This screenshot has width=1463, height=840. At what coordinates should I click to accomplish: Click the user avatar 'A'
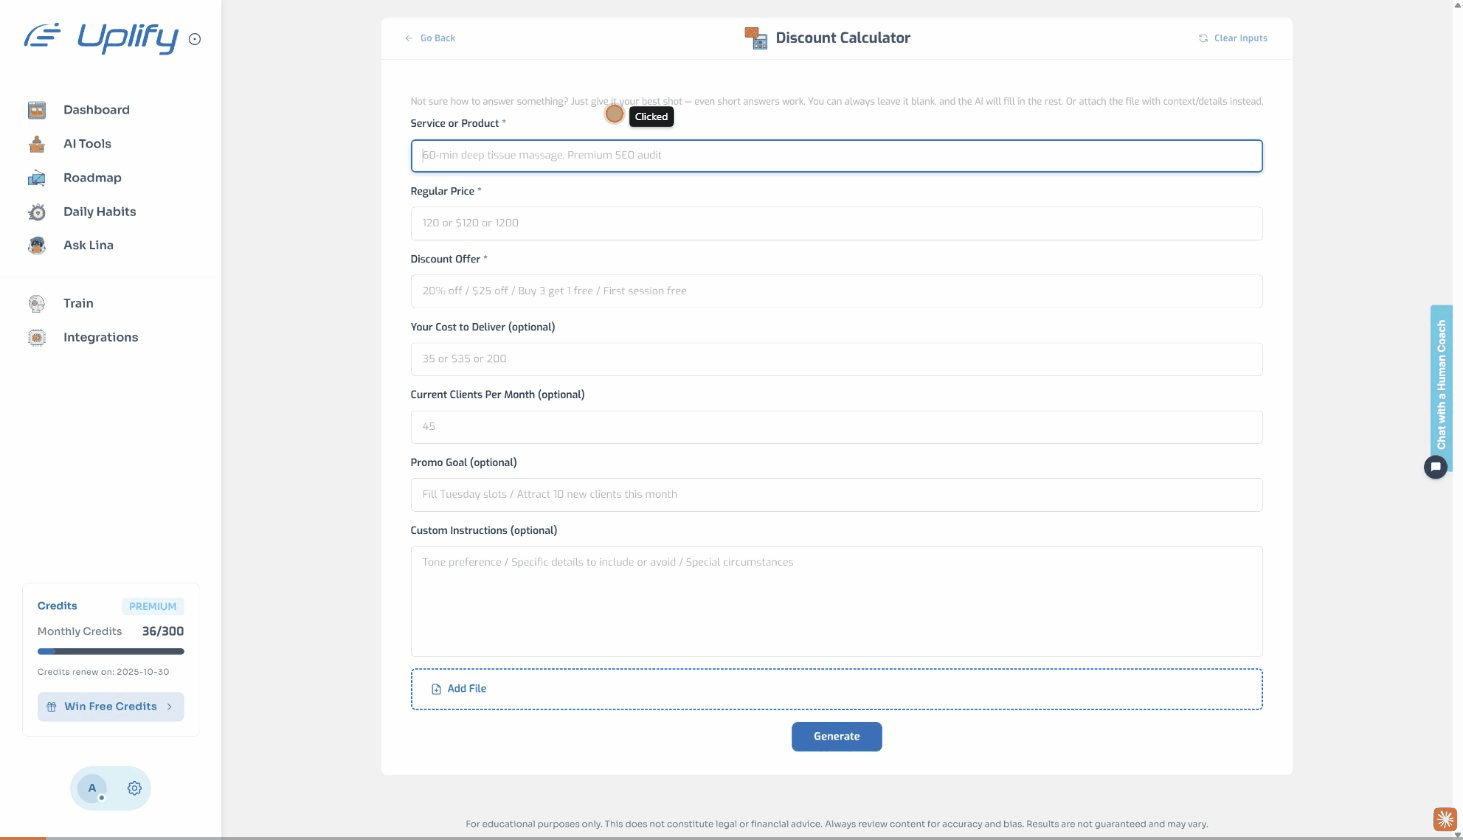(x=93, y=788)
